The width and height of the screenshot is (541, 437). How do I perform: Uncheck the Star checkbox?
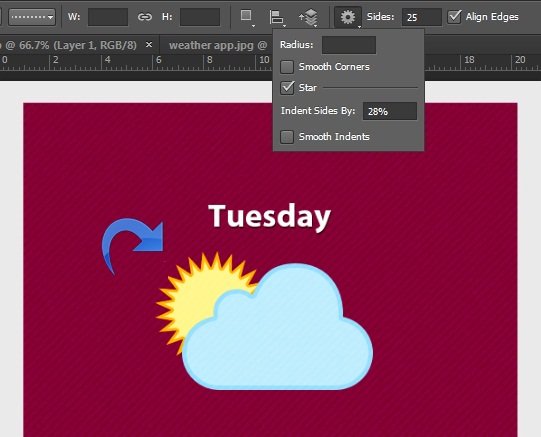pyautogui.click(x=287, y=88)
